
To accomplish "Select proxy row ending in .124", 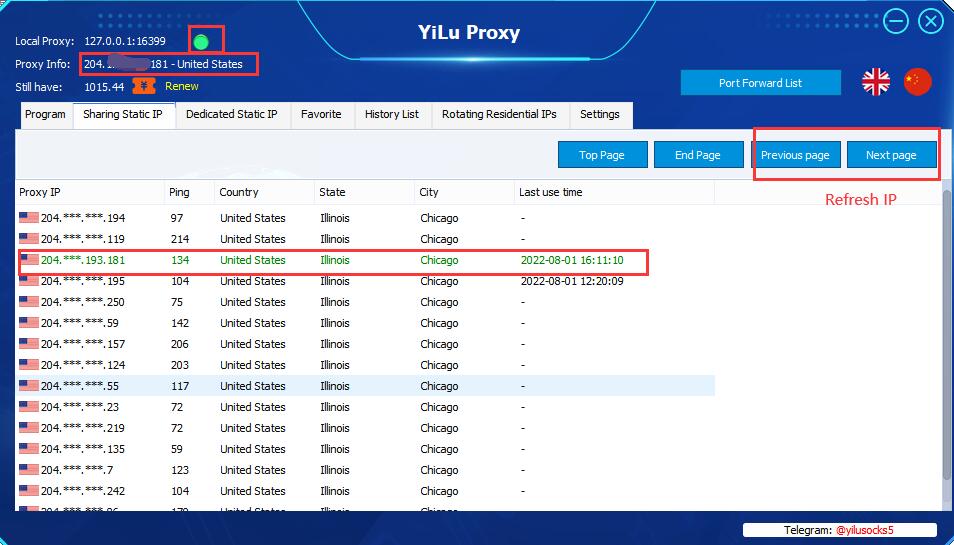I will click(365, 365).
